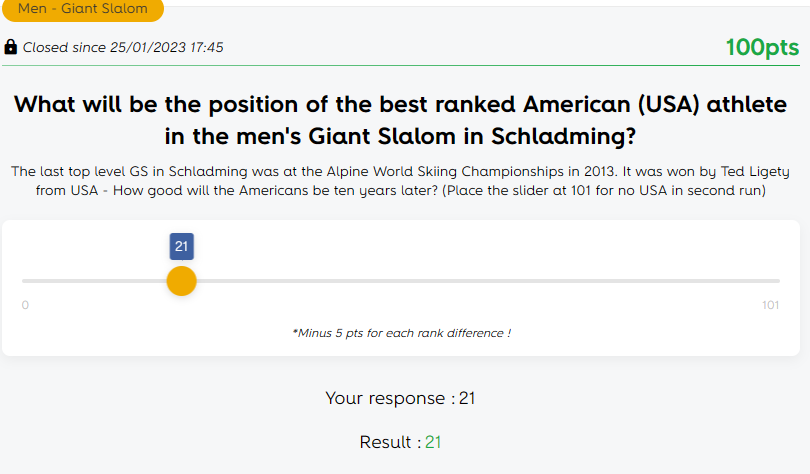Click the black padlock icon
810x474 pixels.
[x=10, y=47]
